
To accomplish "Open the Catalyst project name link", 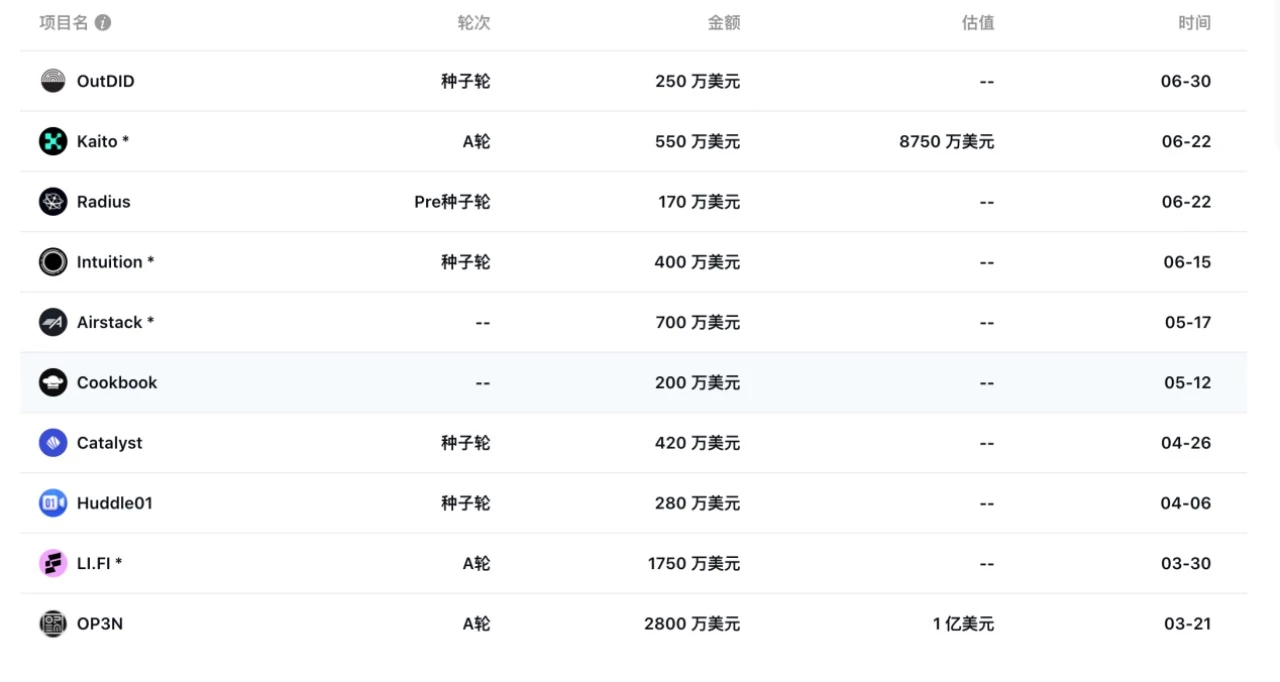I will click(x=110, y=442).
